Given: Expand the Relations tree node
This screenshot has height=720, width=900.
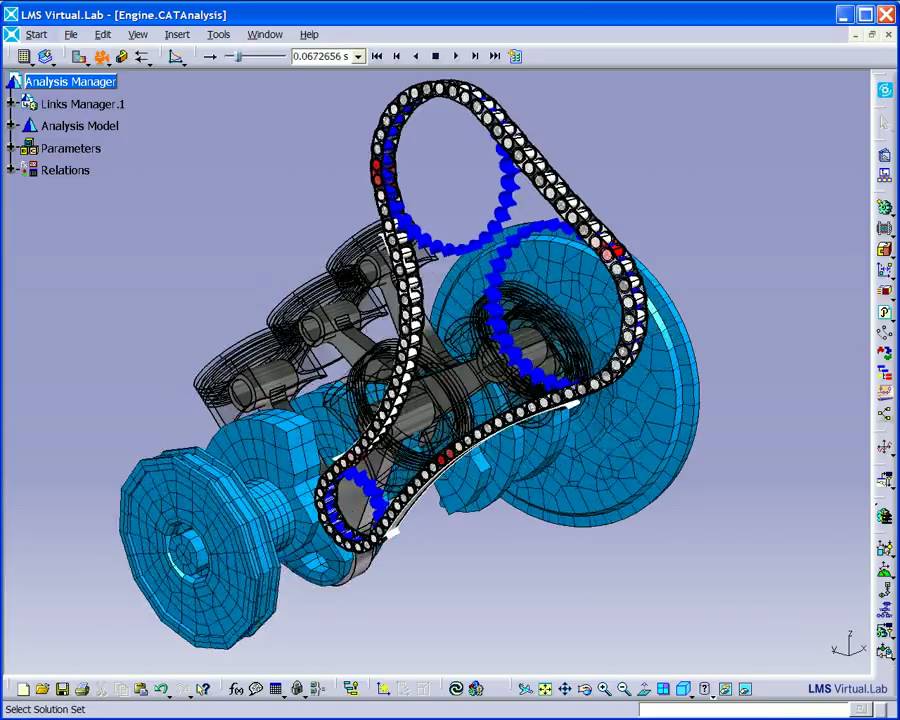Looking at the screenshot, I should [10, 169].
